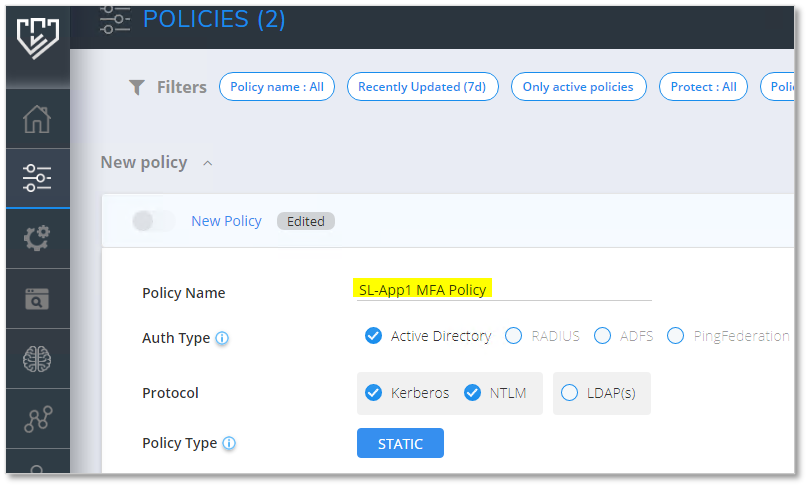Click Auth Type info icon
808x487 pixels.
(x=222, y=338)
